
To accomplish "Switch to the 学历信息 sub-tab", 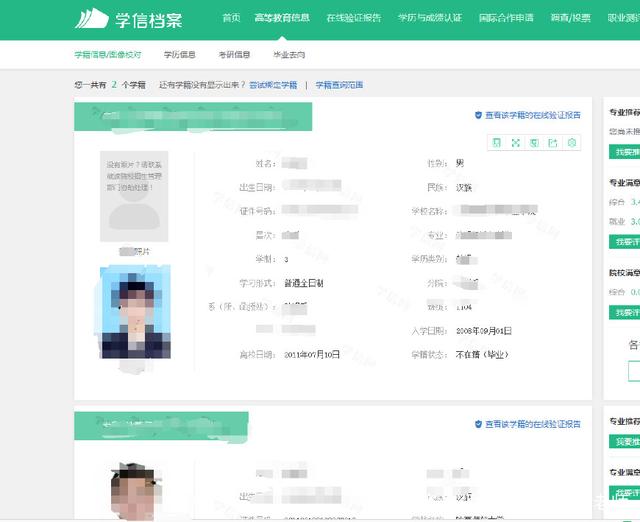I will [180, 55].
